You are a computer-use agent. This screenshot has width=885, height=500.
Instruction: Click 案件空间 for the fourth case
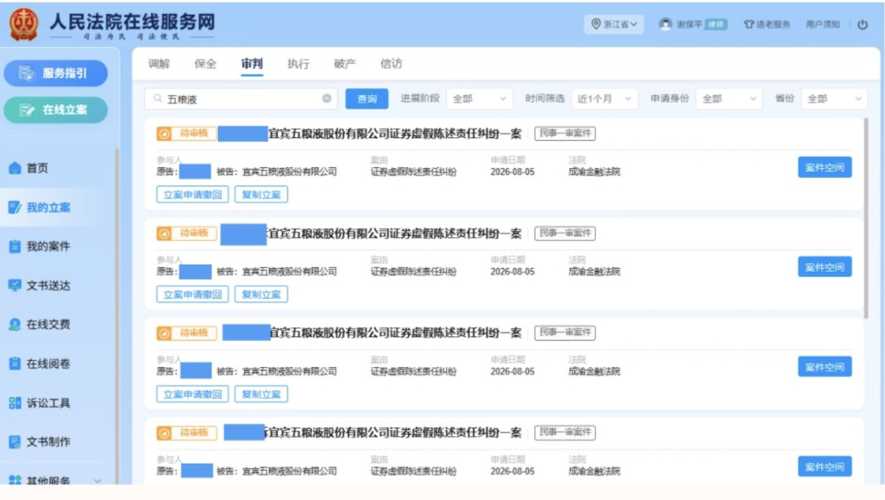(825, 467)
